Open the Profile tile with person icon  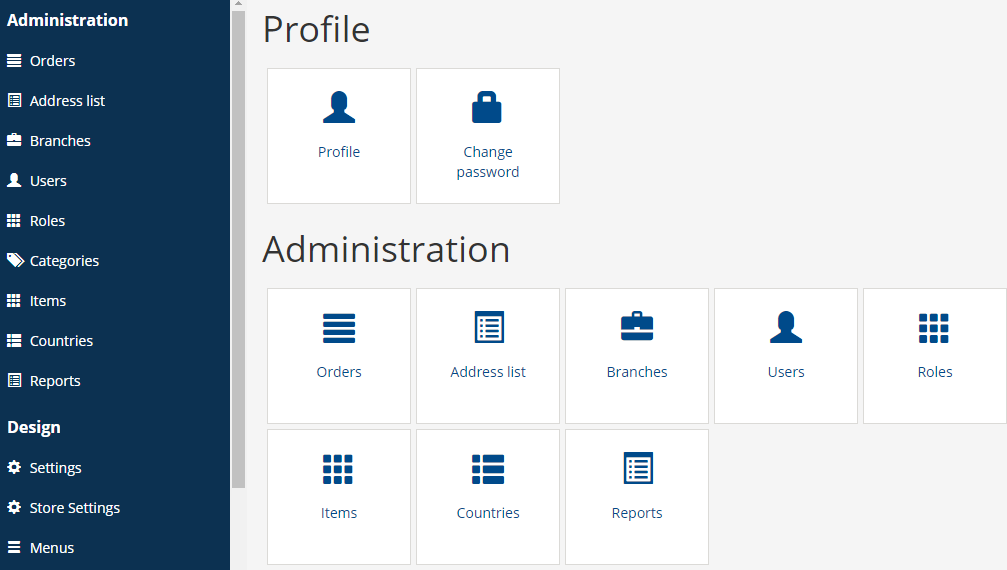tap(338, 136)
